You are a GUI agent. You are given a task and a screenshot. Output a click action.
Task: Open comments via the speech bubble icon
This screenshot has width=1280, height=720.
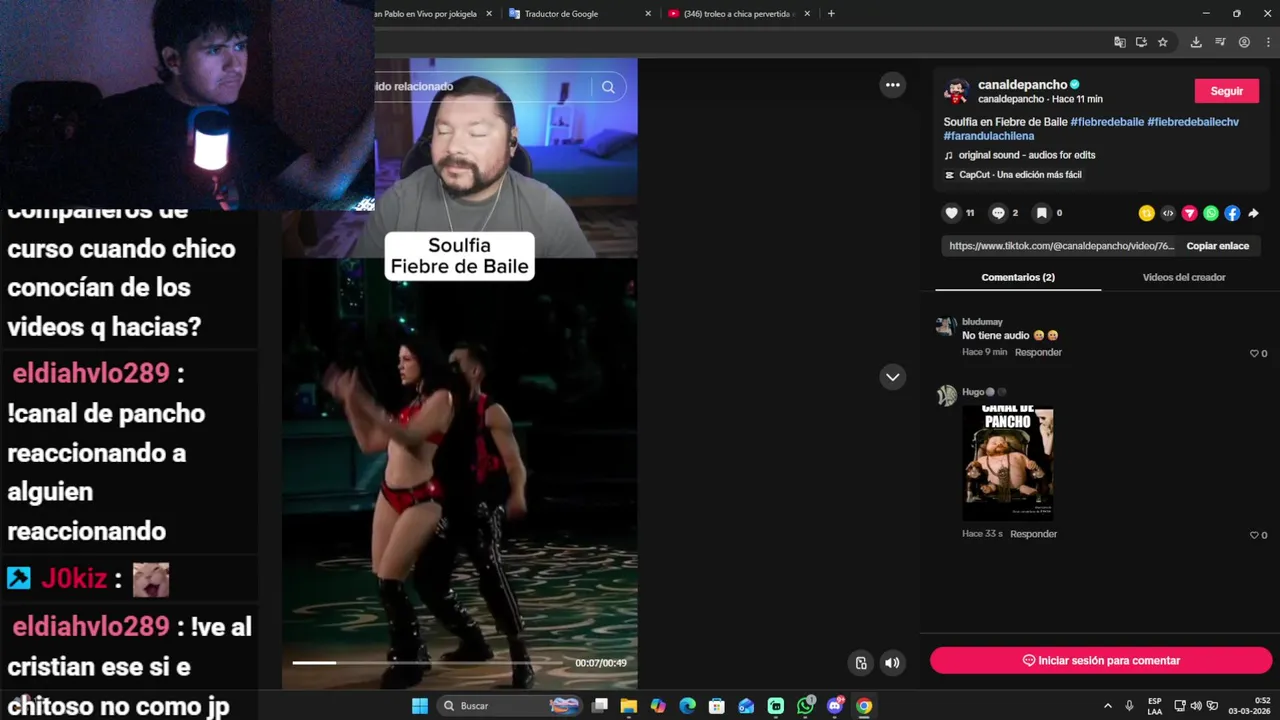998,213
